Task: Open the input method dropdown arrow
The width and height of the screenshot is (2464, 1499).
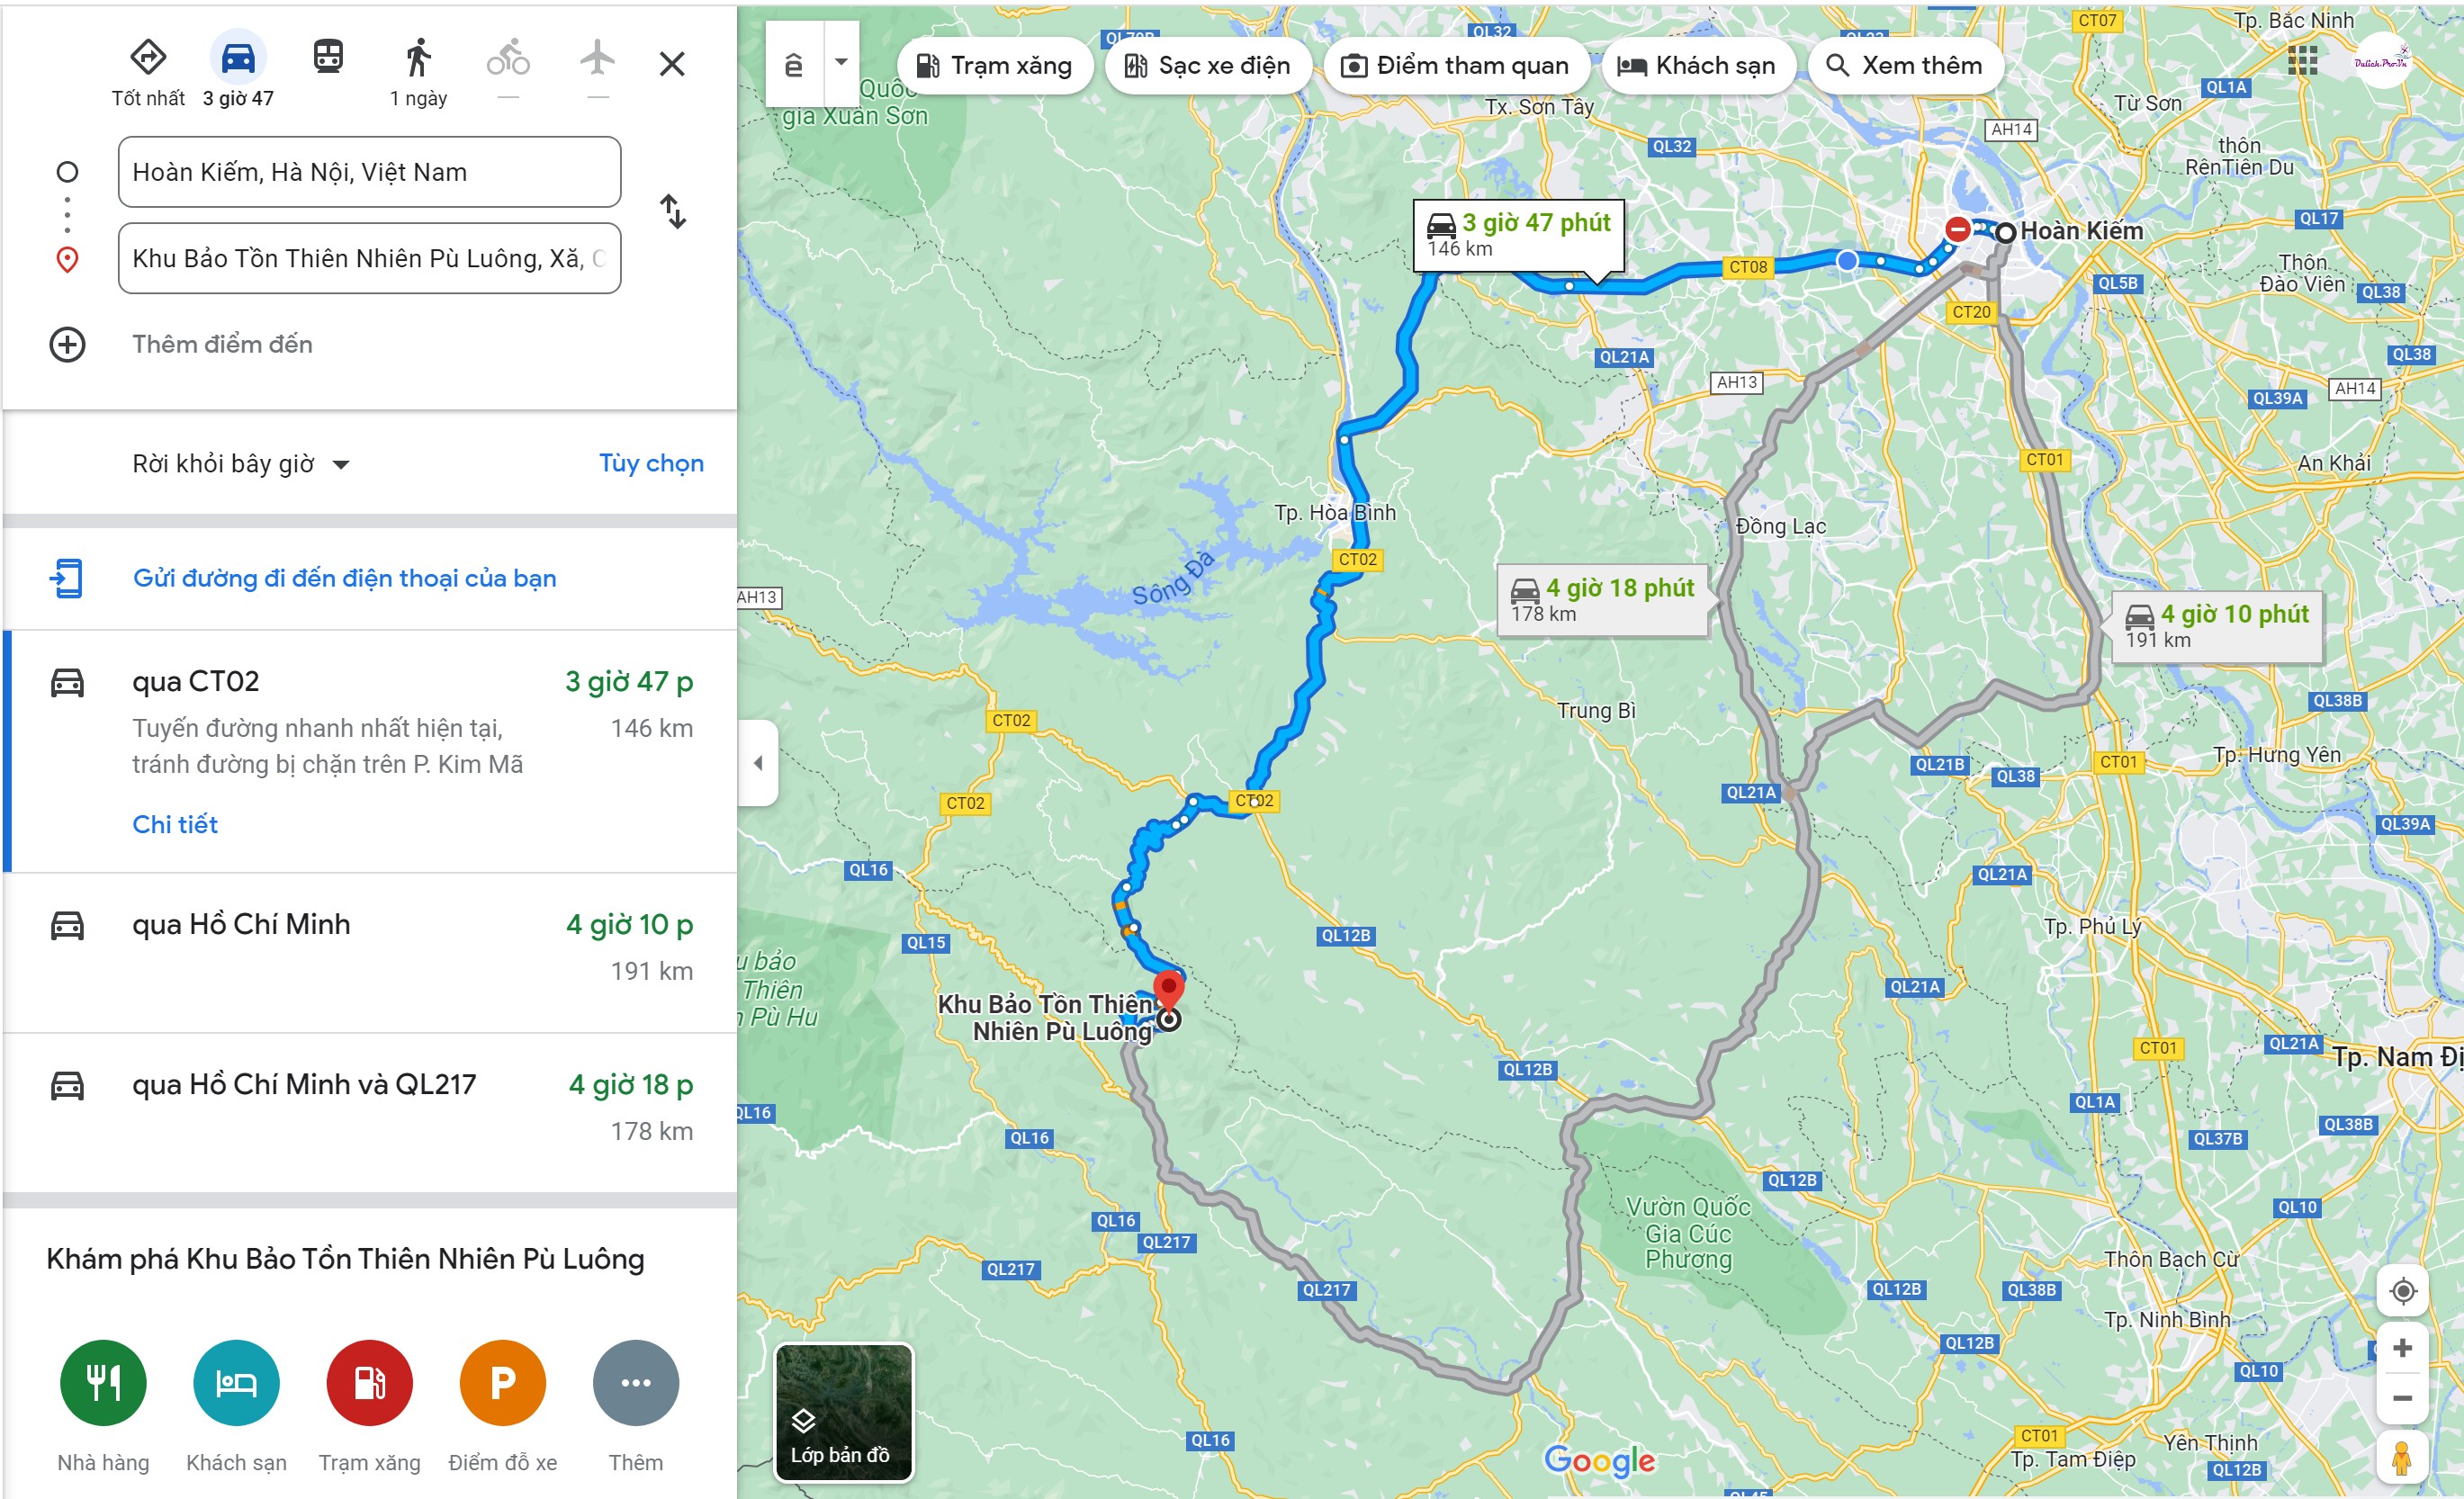Action: tap(841, 63)
